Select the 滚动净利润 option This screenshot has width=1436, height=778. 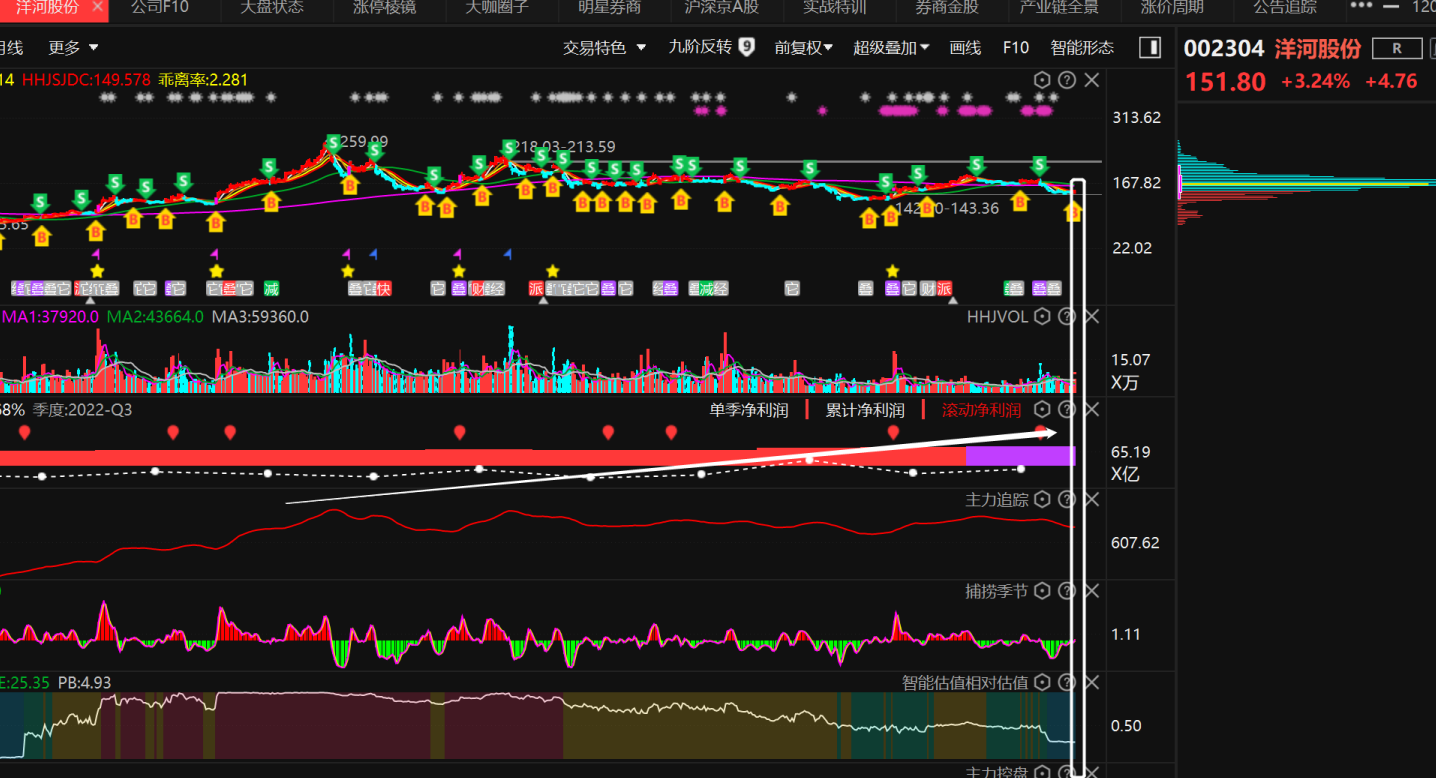(981, 410)
